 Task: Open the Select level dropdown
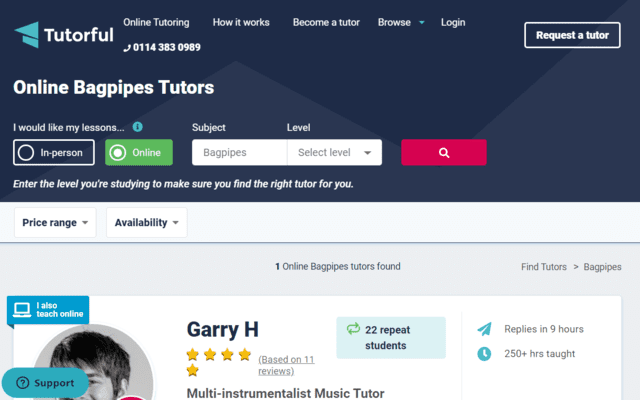click(334, 152)
